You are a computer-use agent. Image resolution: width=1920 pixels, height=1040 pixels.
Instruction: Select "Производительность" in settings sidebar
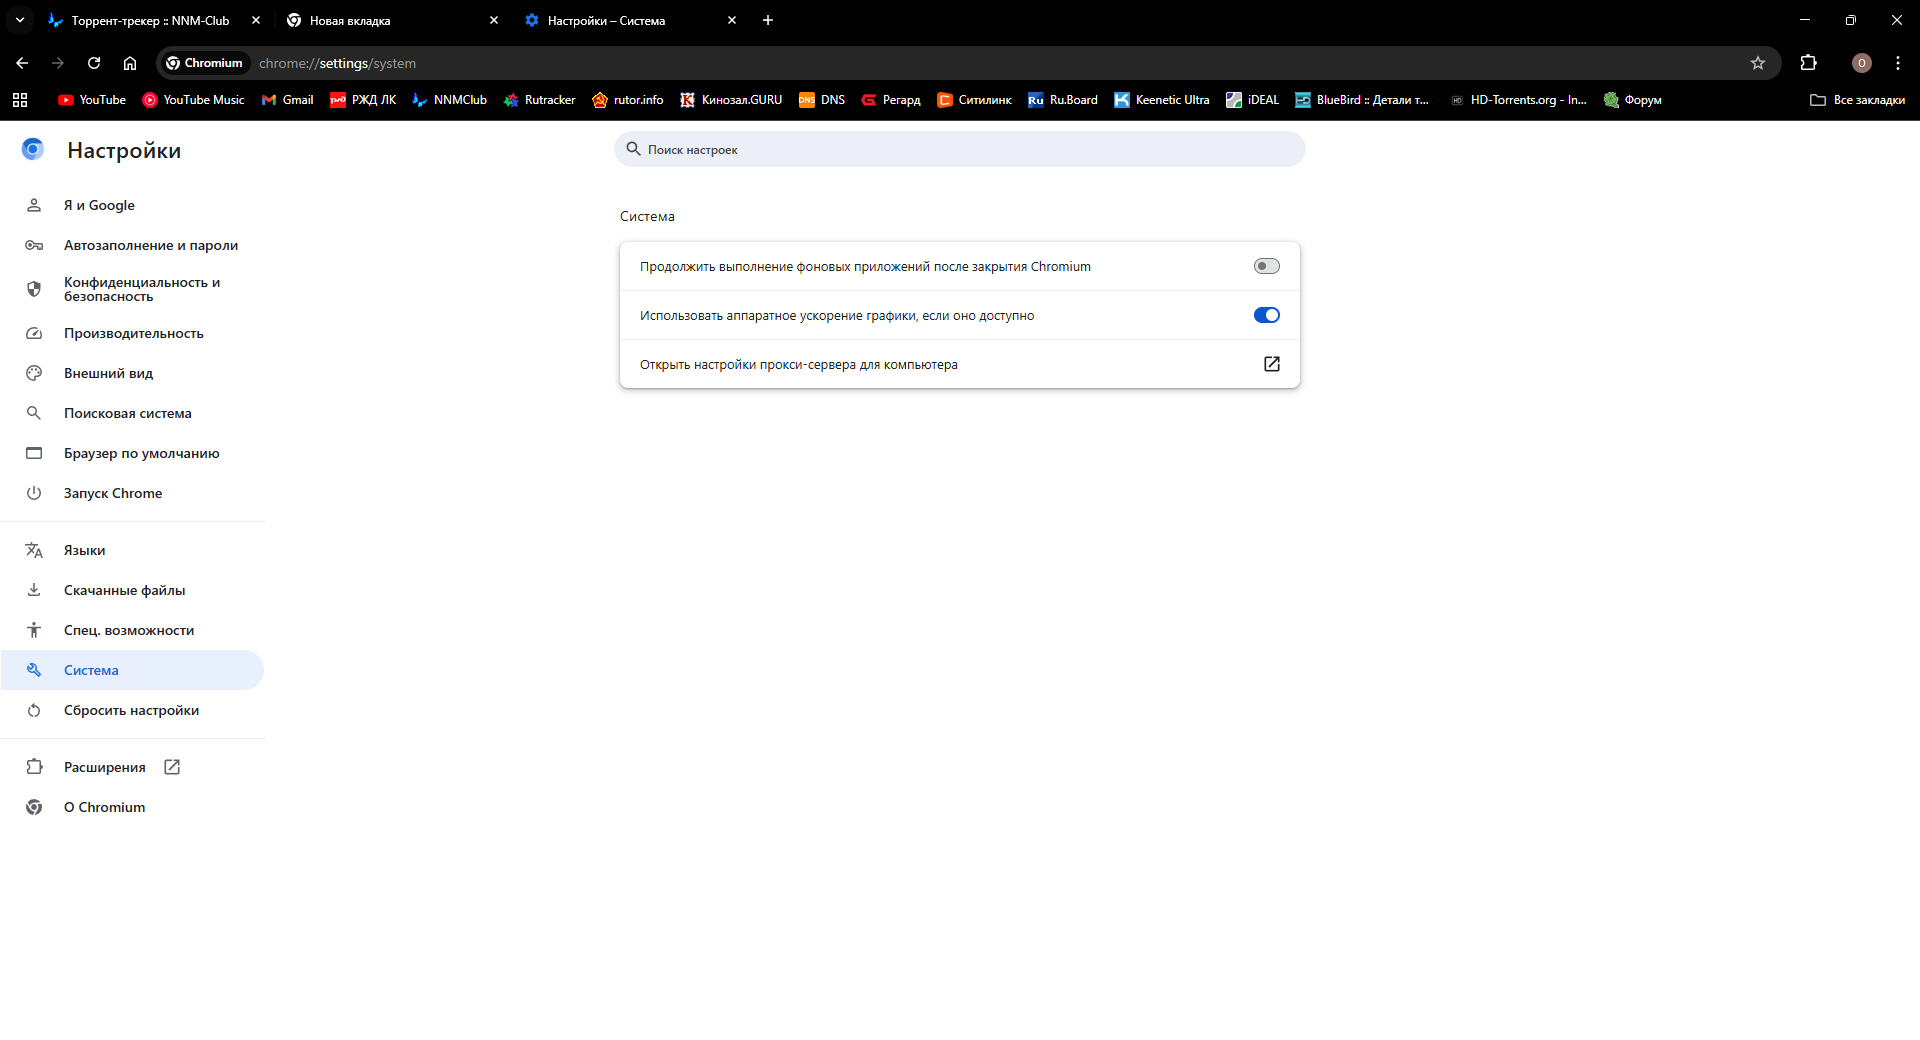pos(133,333)
